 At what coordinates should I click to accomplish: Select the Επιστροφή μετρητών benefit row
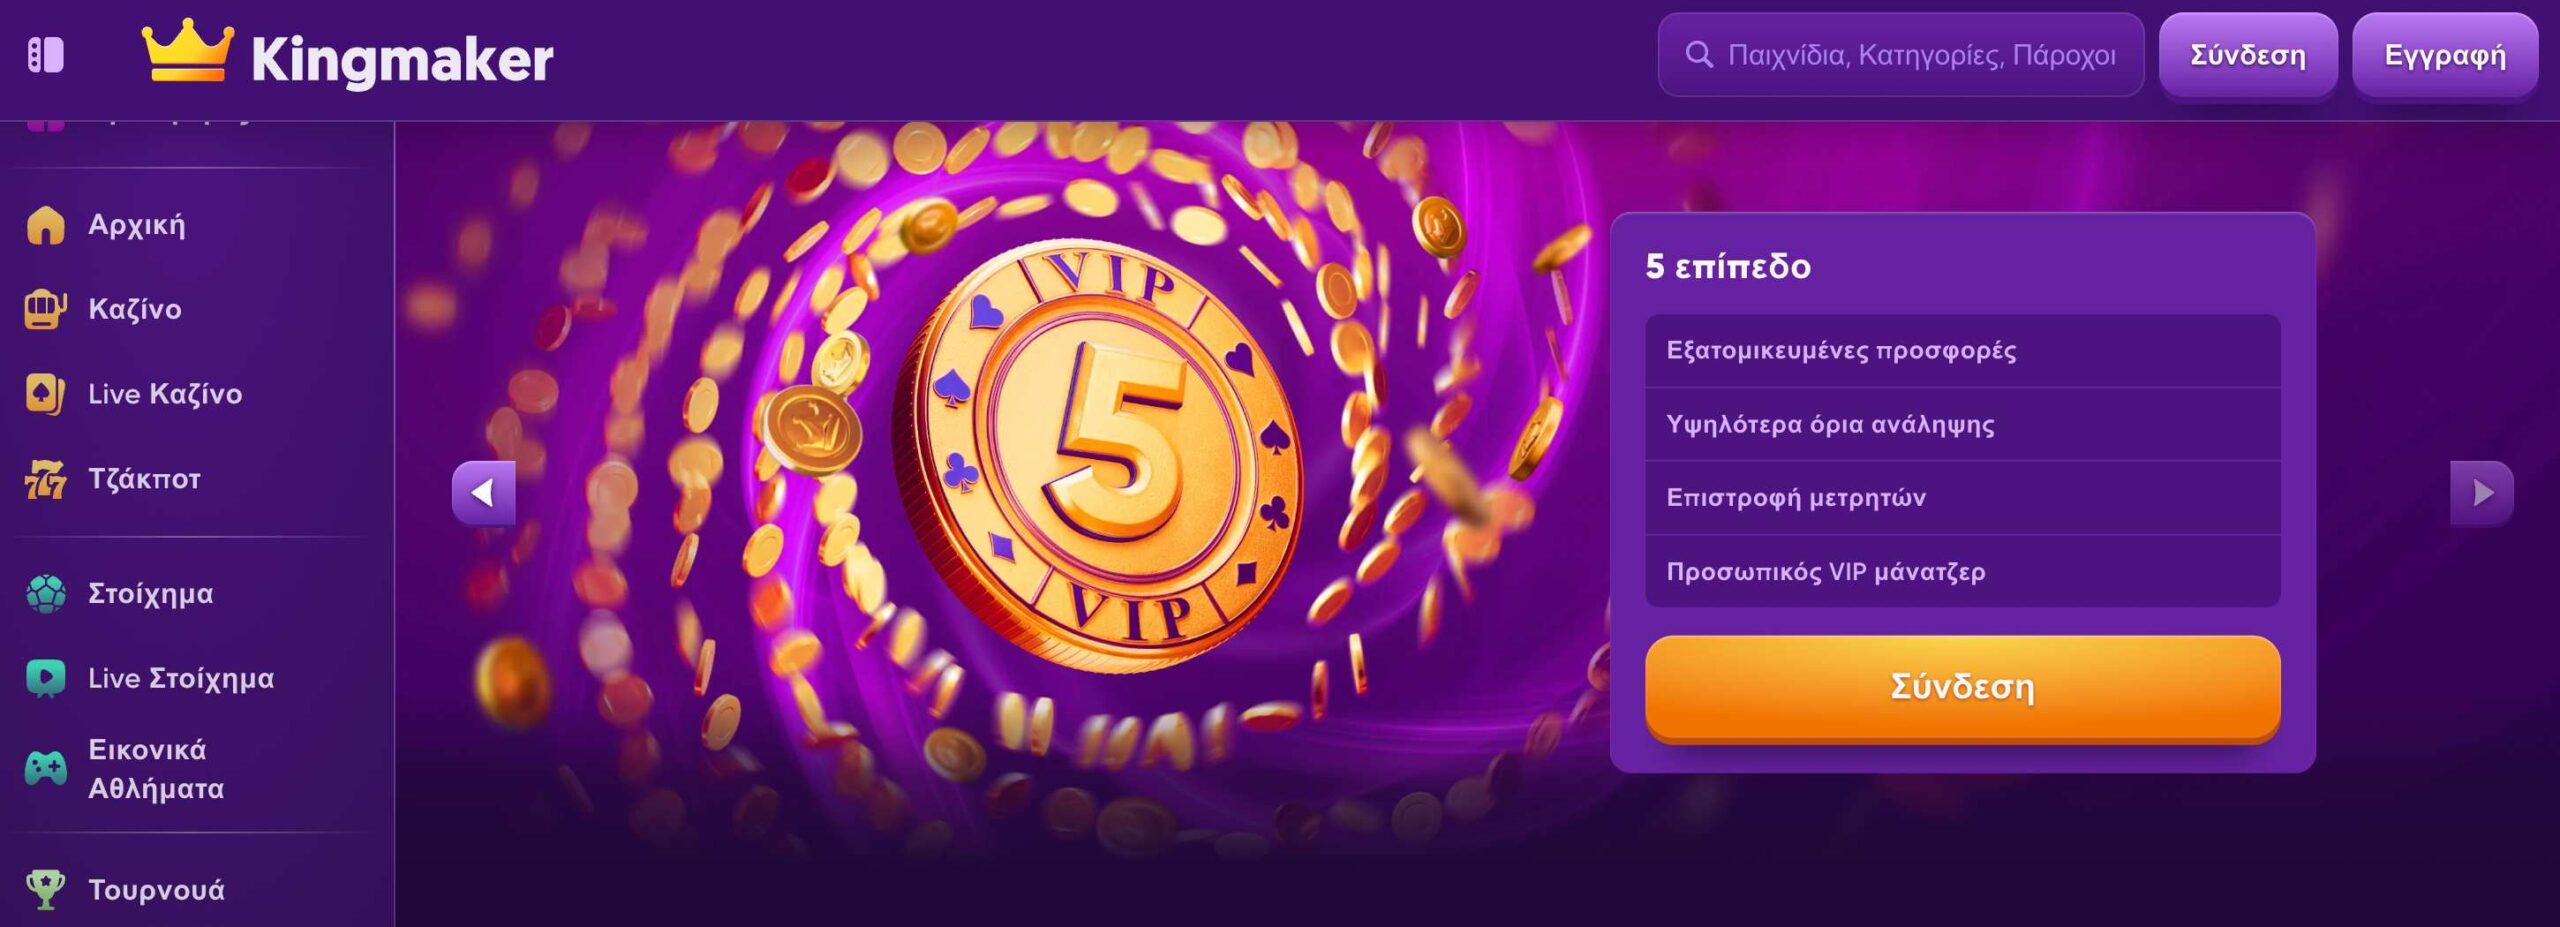pos(1962,497)
